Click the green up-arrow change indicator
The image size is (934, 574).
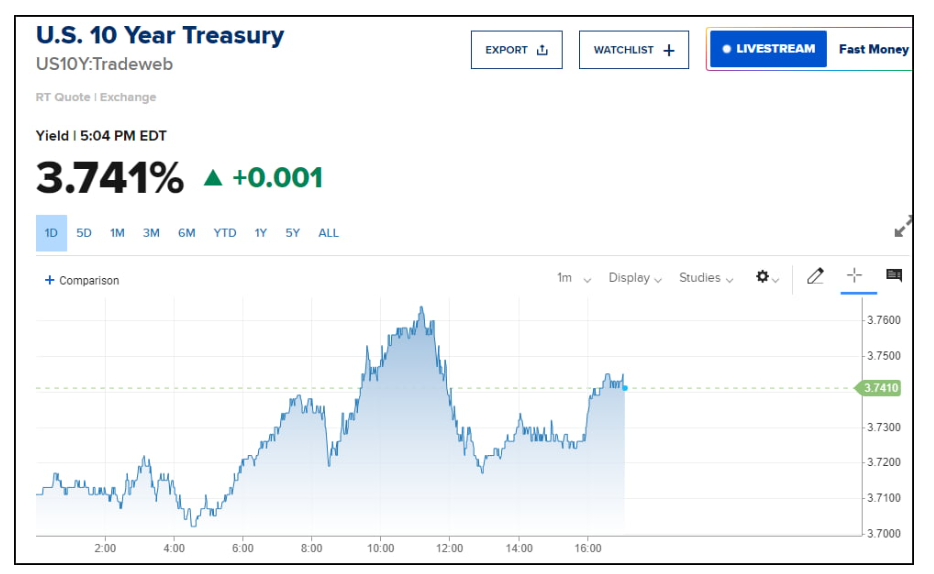tap(212, 178)
